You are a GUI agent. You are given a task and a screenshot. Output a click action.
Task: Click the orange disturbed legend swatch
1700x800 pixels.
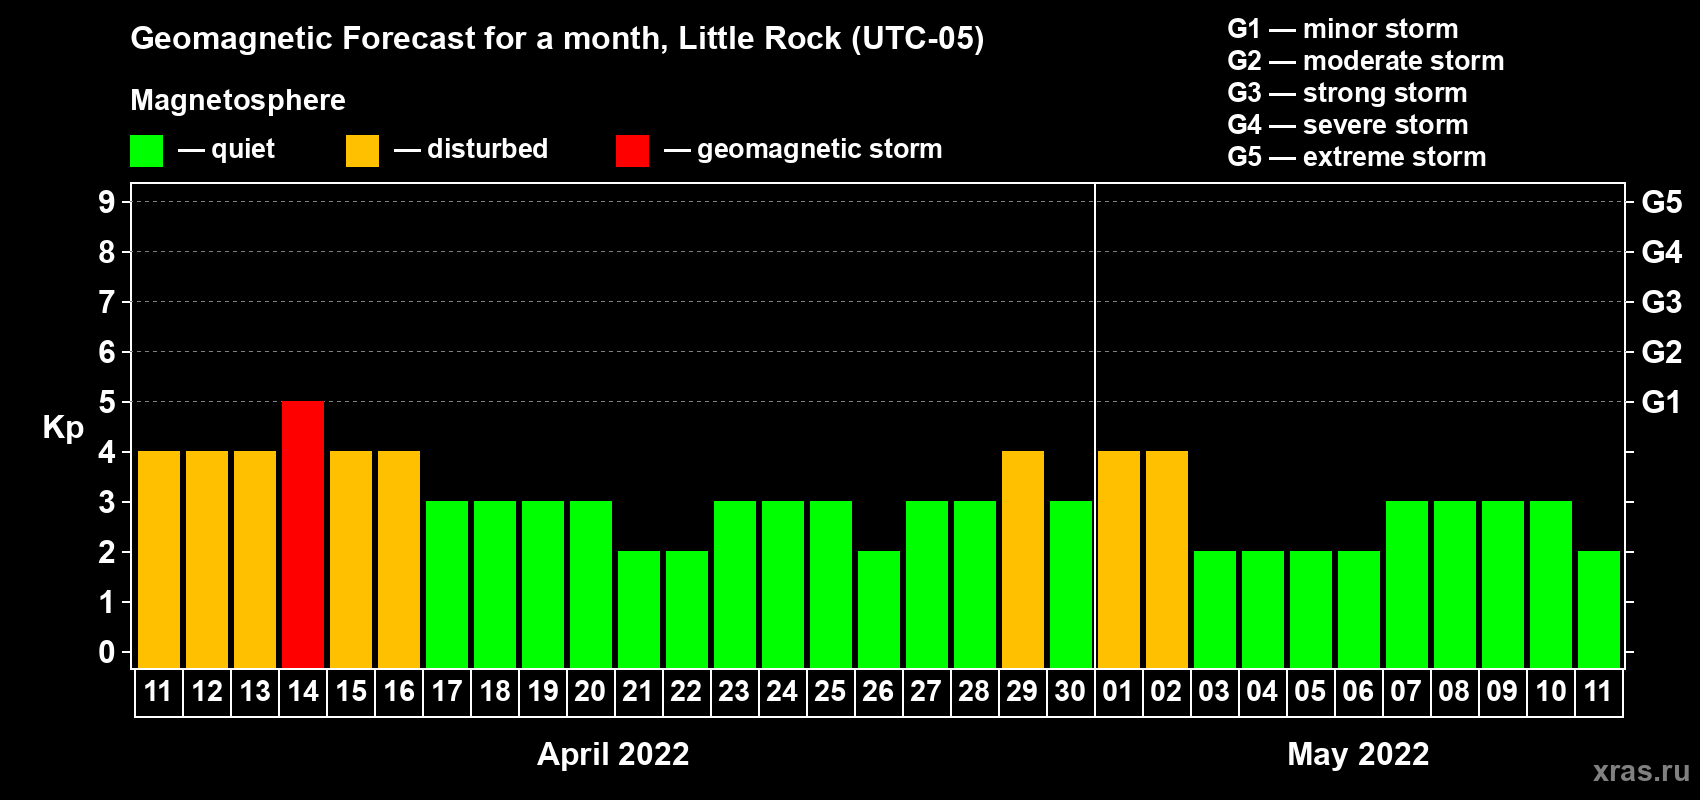(362, 151)
